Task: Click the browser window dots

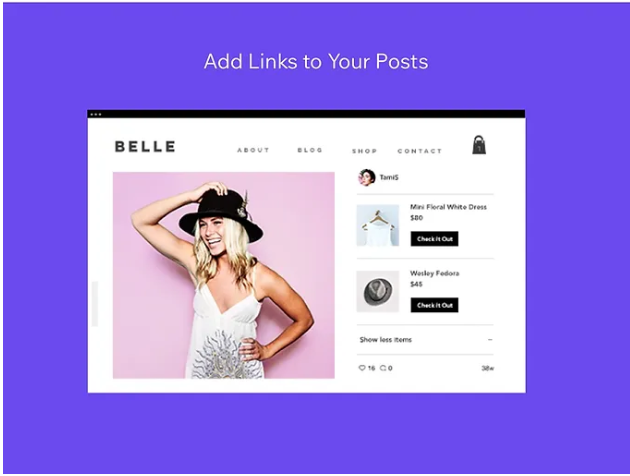Action: pyautogui.click(x=96, y=114)
